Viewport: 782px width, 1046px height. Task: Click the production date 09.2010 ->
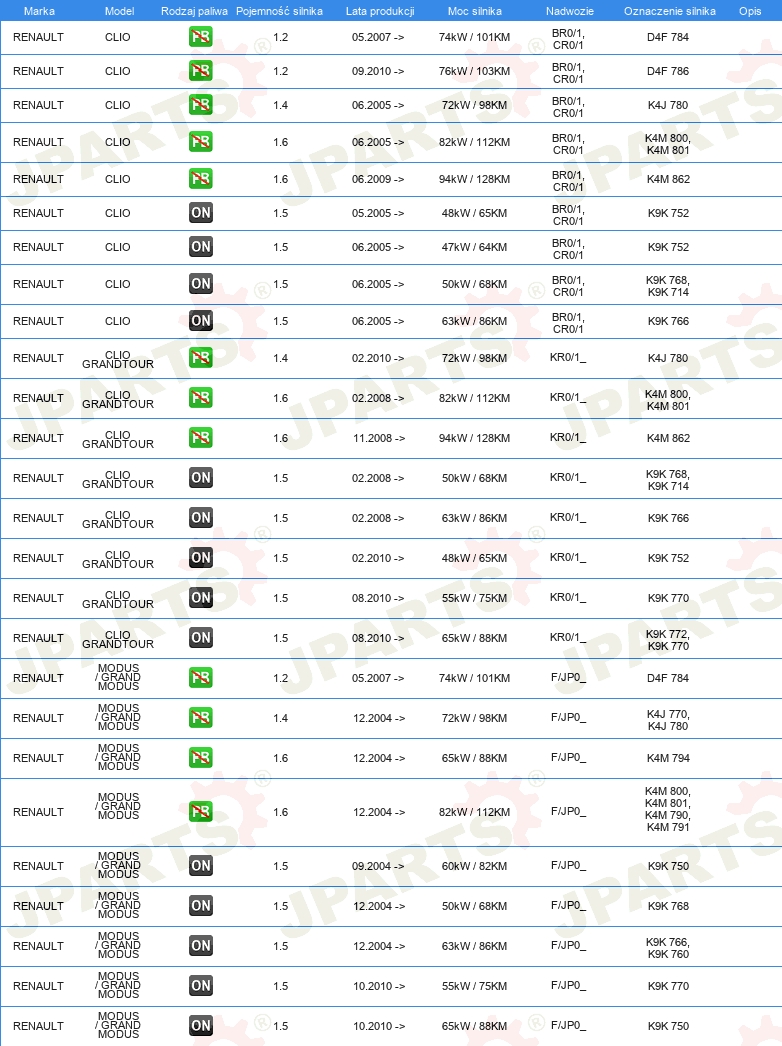378,71
